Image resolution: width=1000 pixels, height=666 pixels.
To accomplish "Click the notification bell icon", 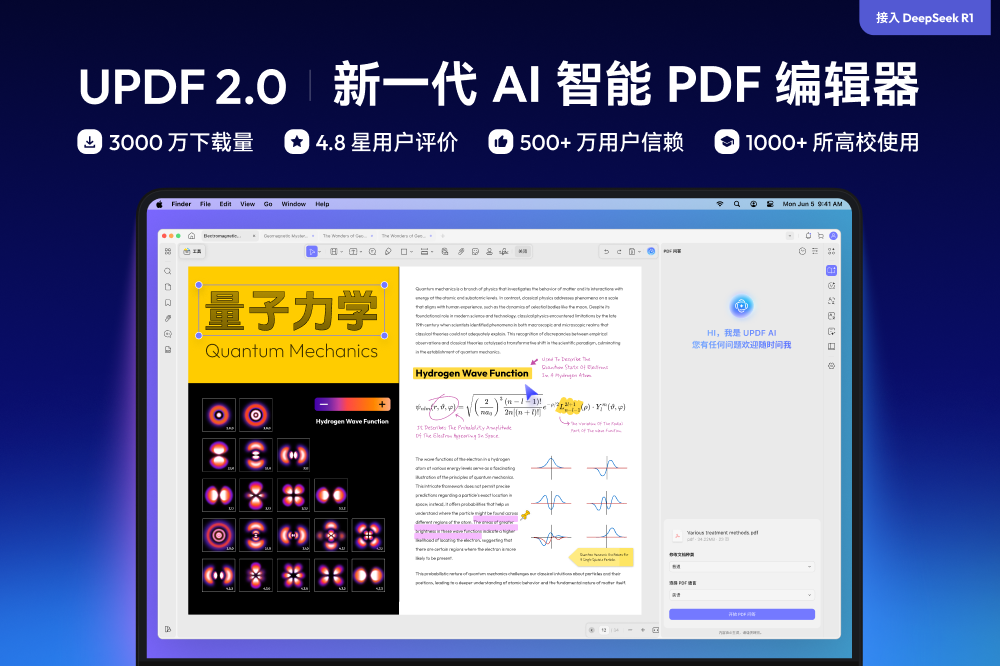I will point(808,235).
